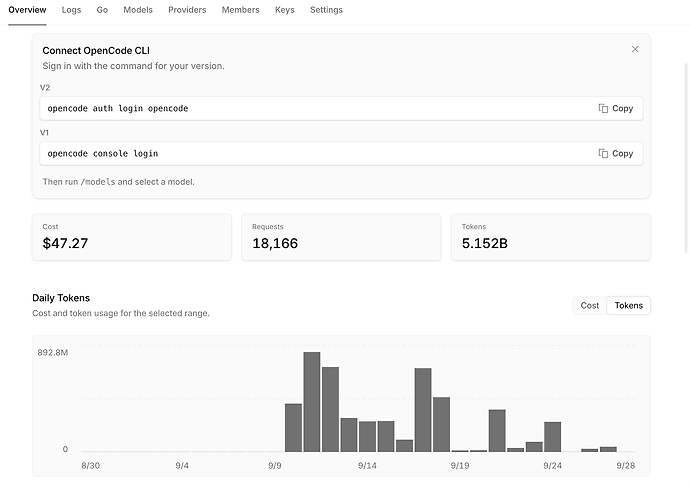The width and height of the screenshot is (690, 485).
Task: Click the 9/19 date label on chart
Action: [460, 466]
